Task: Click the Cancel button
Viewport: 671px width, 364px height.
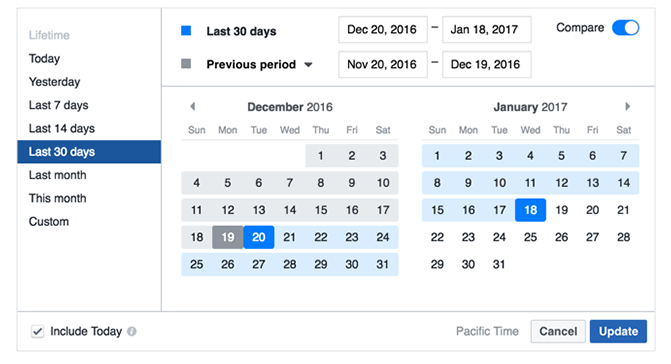Action: [x=558, y=331]
